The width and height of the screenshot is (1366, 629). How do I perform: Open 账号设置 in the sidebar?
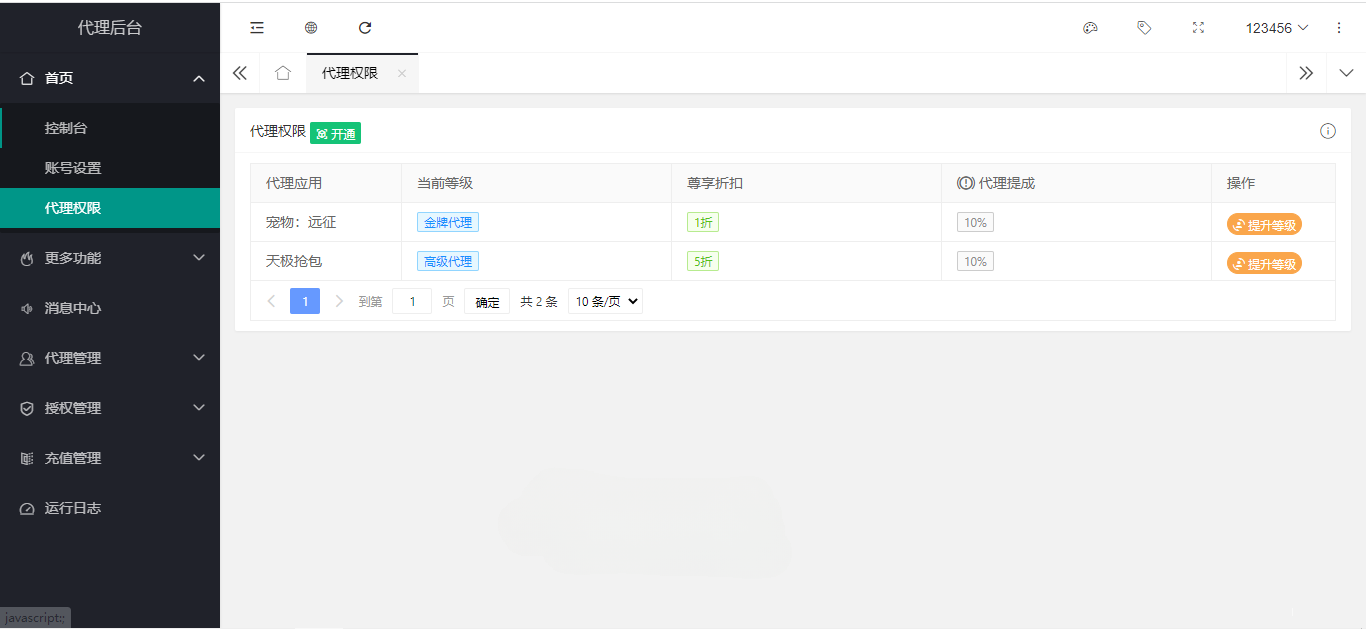click(x=73, y=168)
